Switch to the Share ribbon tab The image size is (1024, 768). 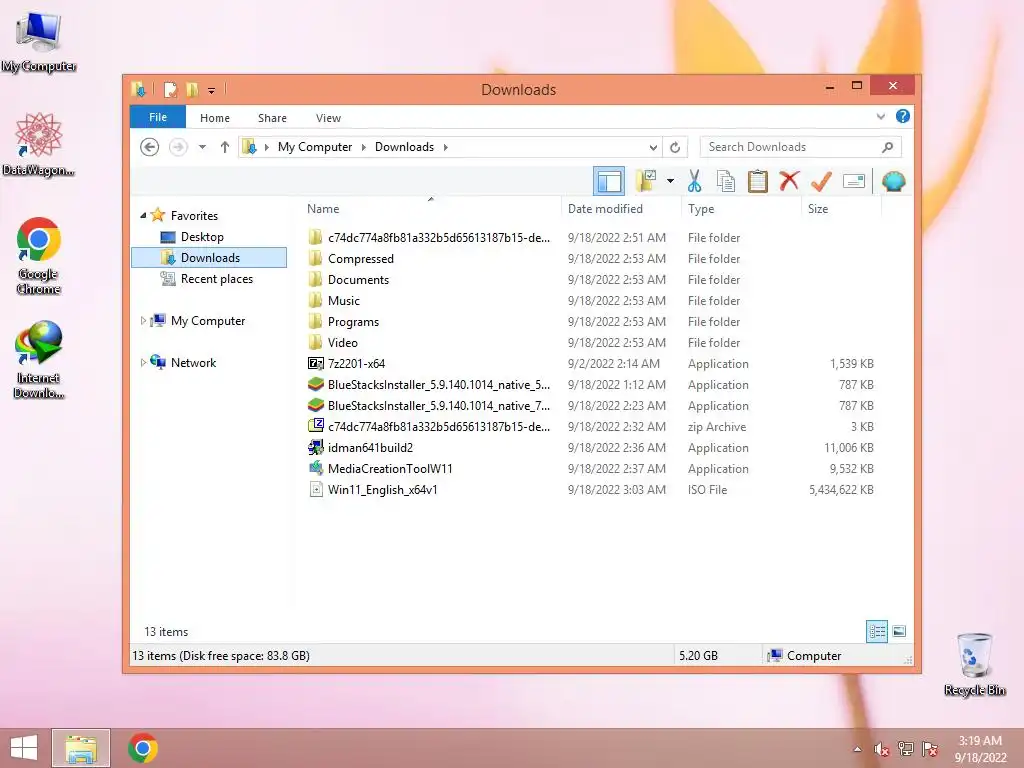pyautogui.click(x=272, y=118)
